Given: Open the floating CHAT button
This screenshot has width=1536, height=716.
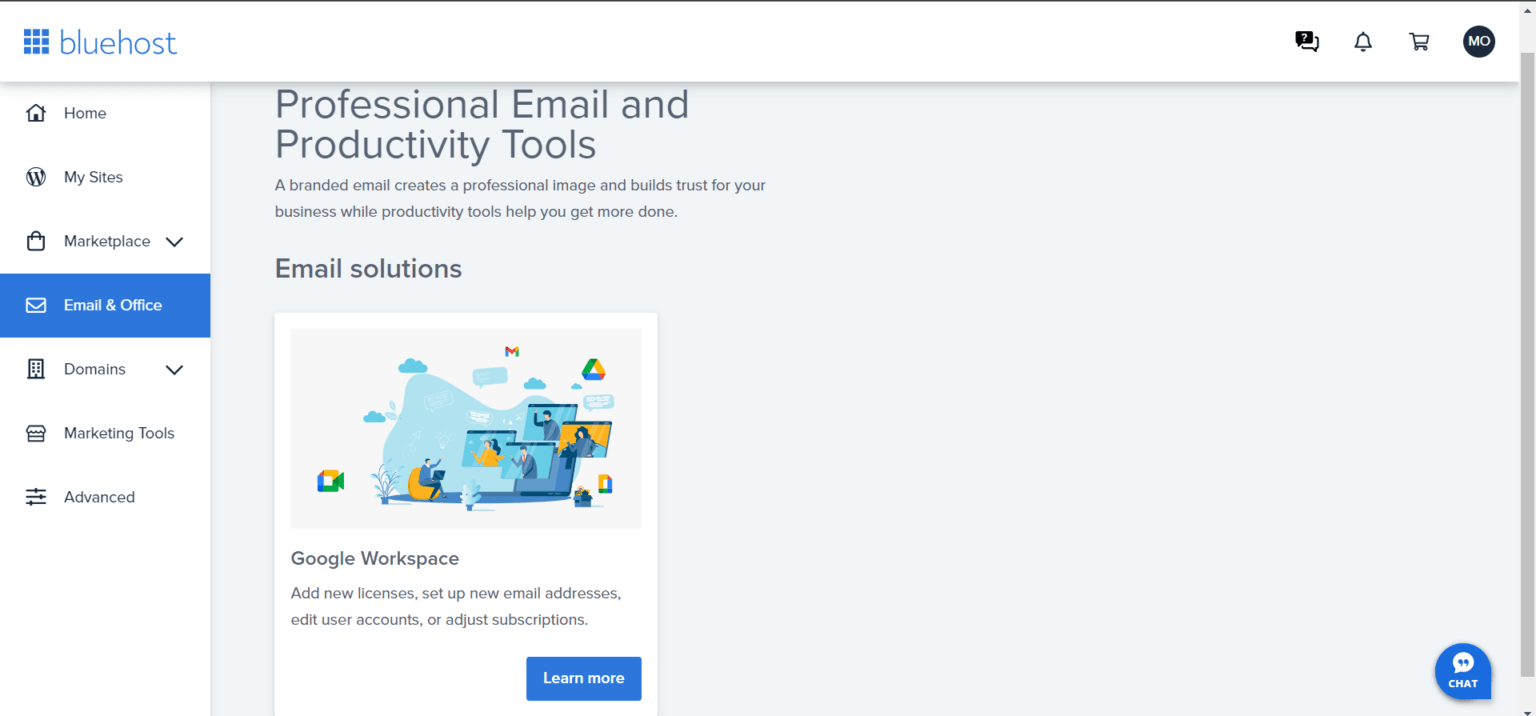Looking at the screenshot, I should click(x=1463, y=671).
